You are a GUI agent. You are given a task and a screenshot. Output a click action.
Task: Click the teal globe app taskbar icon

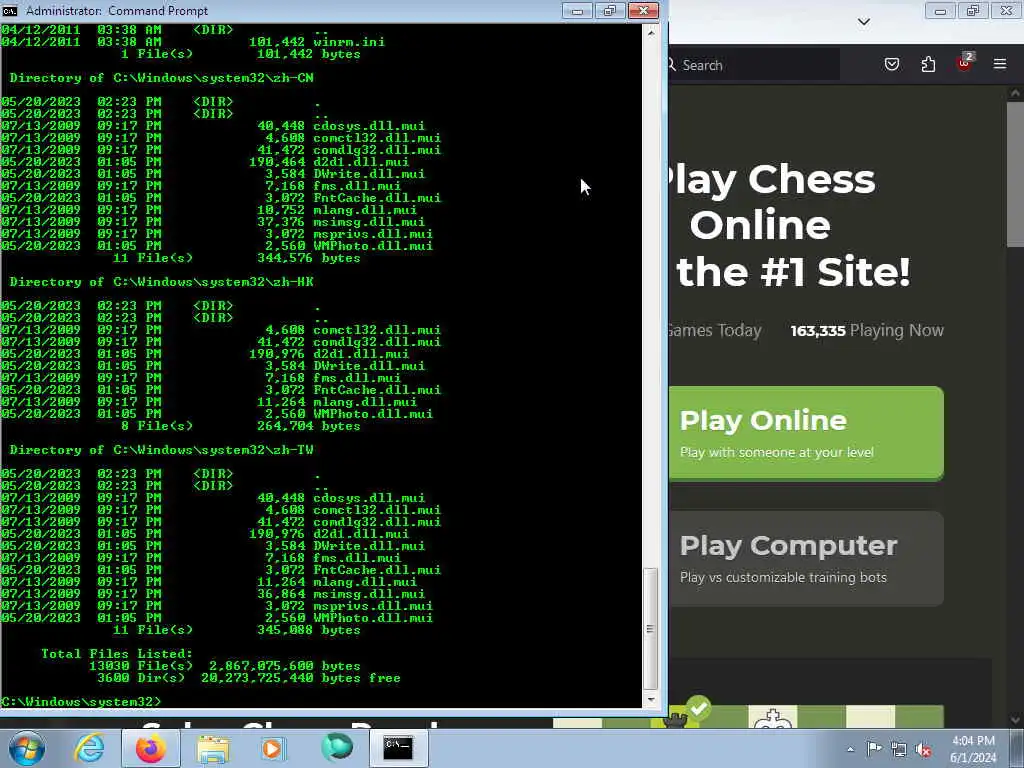point(336,748)
